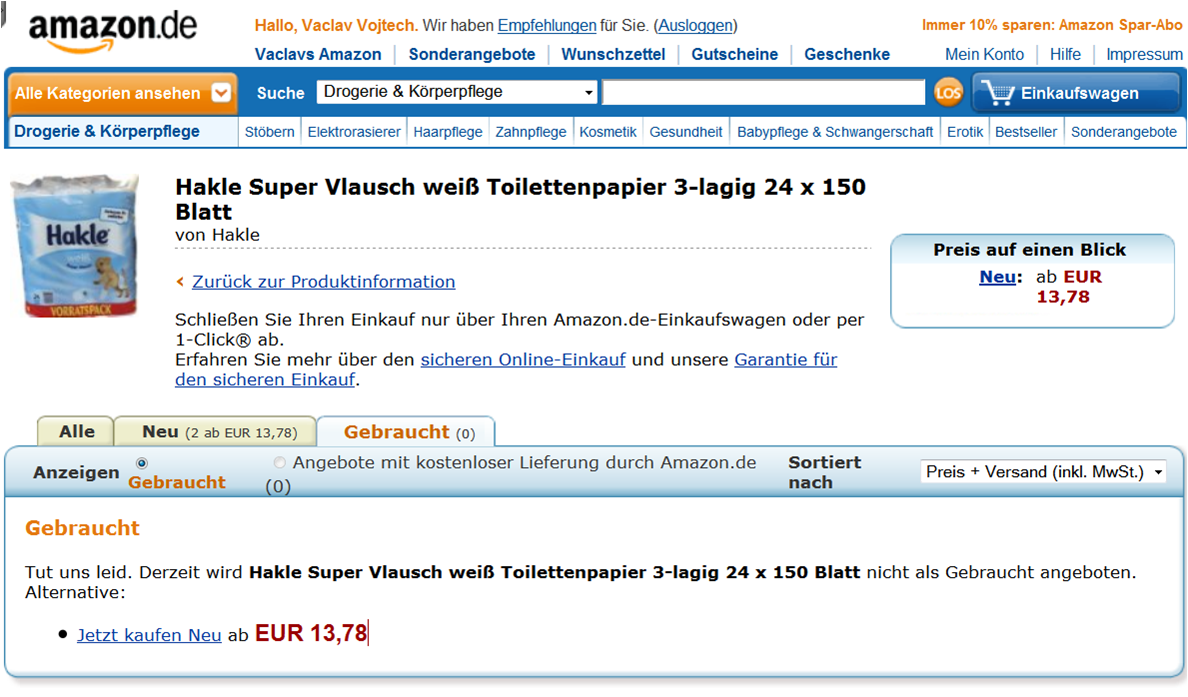The image size is (1188, 697).
Task: Expand the Alle Kategorien ansehen menu
Action: click(121, 93)
